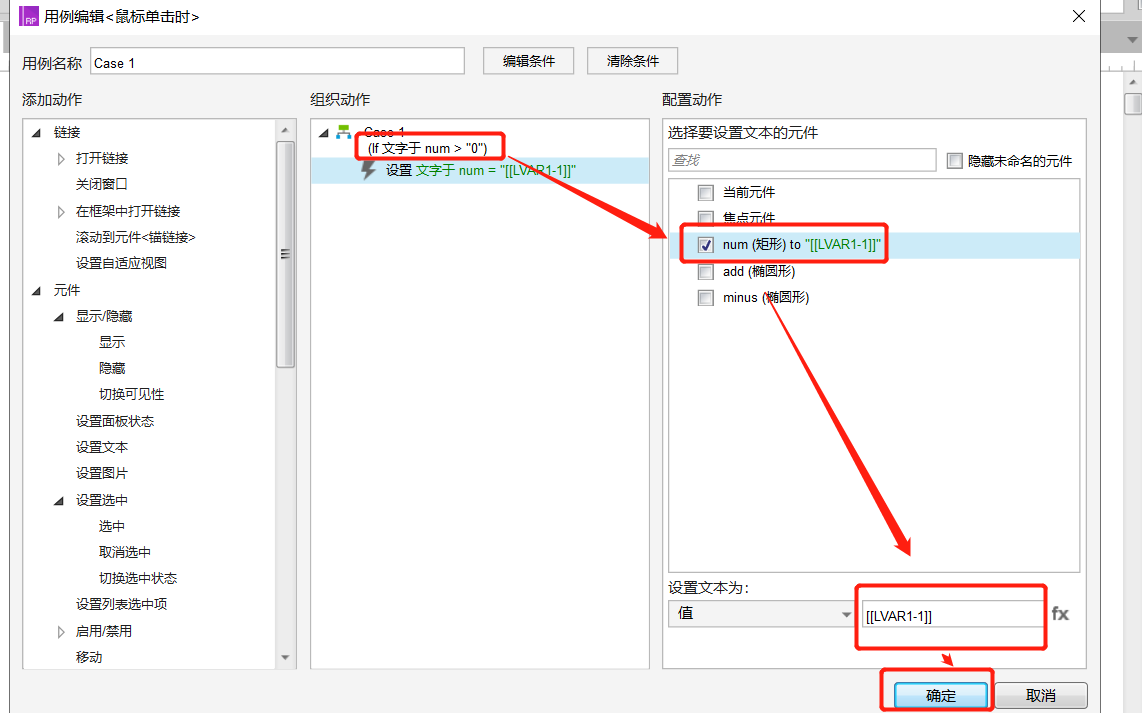Select the 设置图片 action
1142x713 pixels.
[x=101, y=473]
